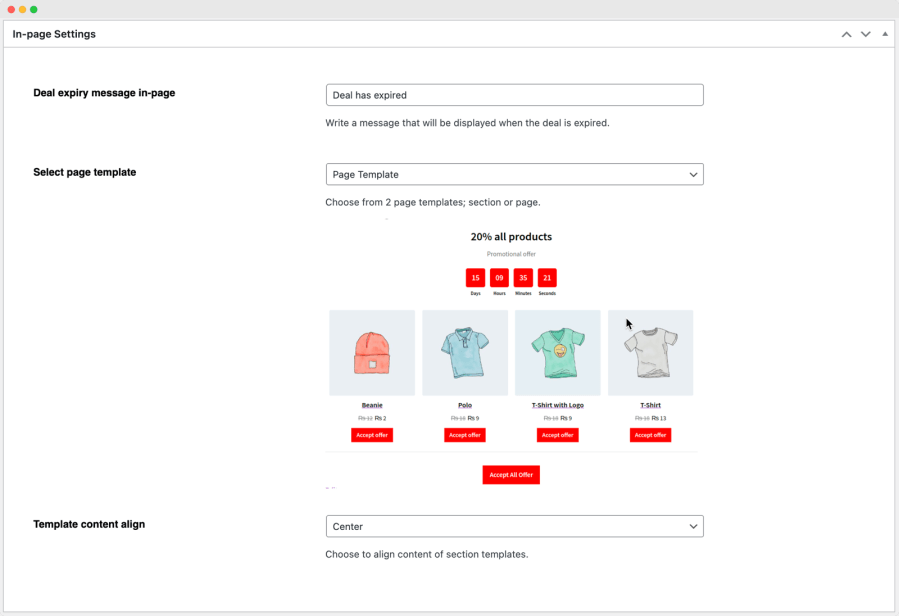Accept offer for T-Shirt with Logo
Viewport: 899px width, 616px height.
pyautogui.click(x=557, y=435)
